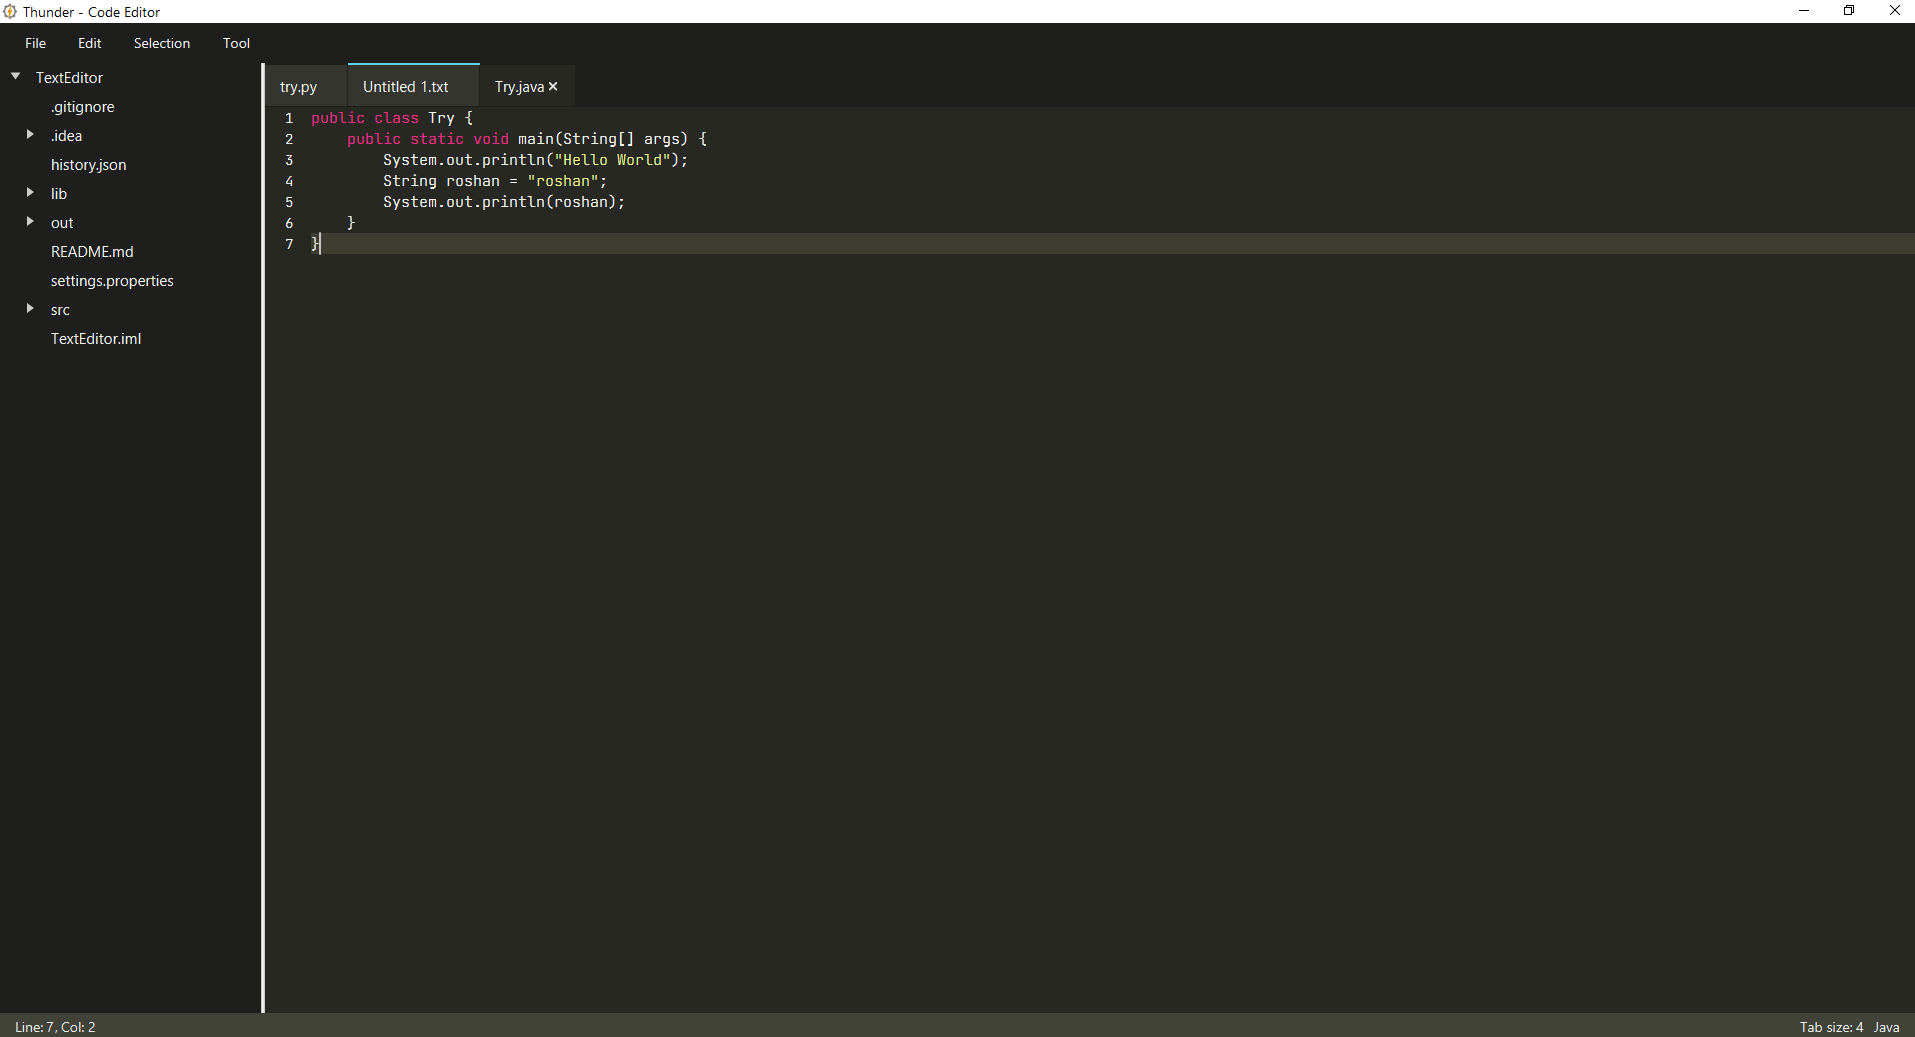Open the File menu
Image resolution: width=1915 pixels, height=1037 pixels.
click(34, 43)
